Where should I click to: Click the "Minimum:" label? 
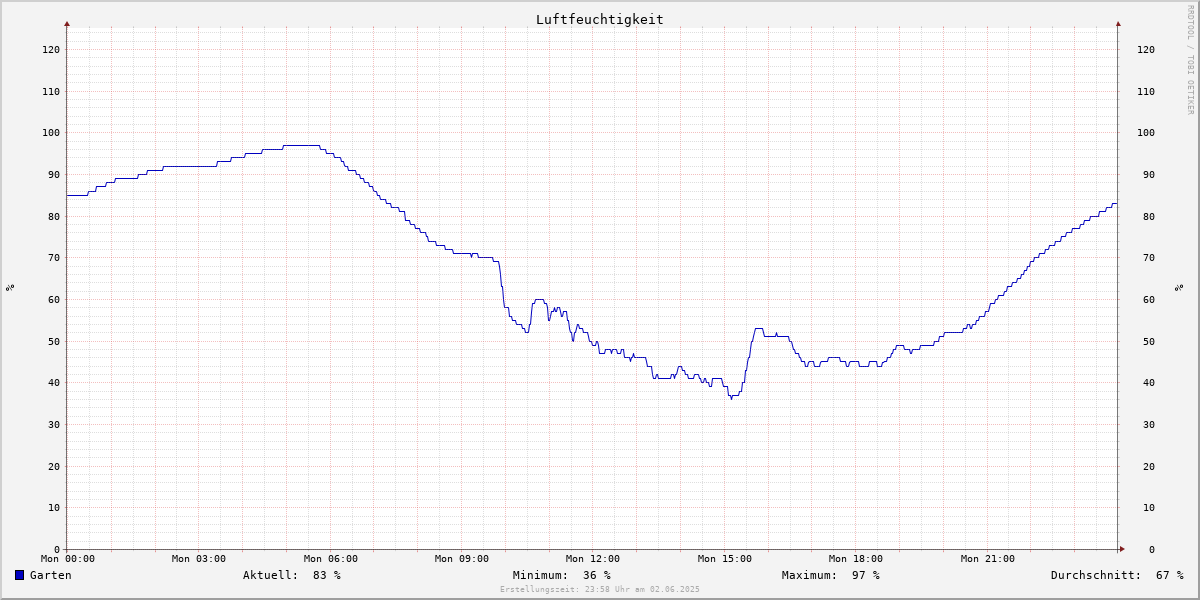pos(541,575)
